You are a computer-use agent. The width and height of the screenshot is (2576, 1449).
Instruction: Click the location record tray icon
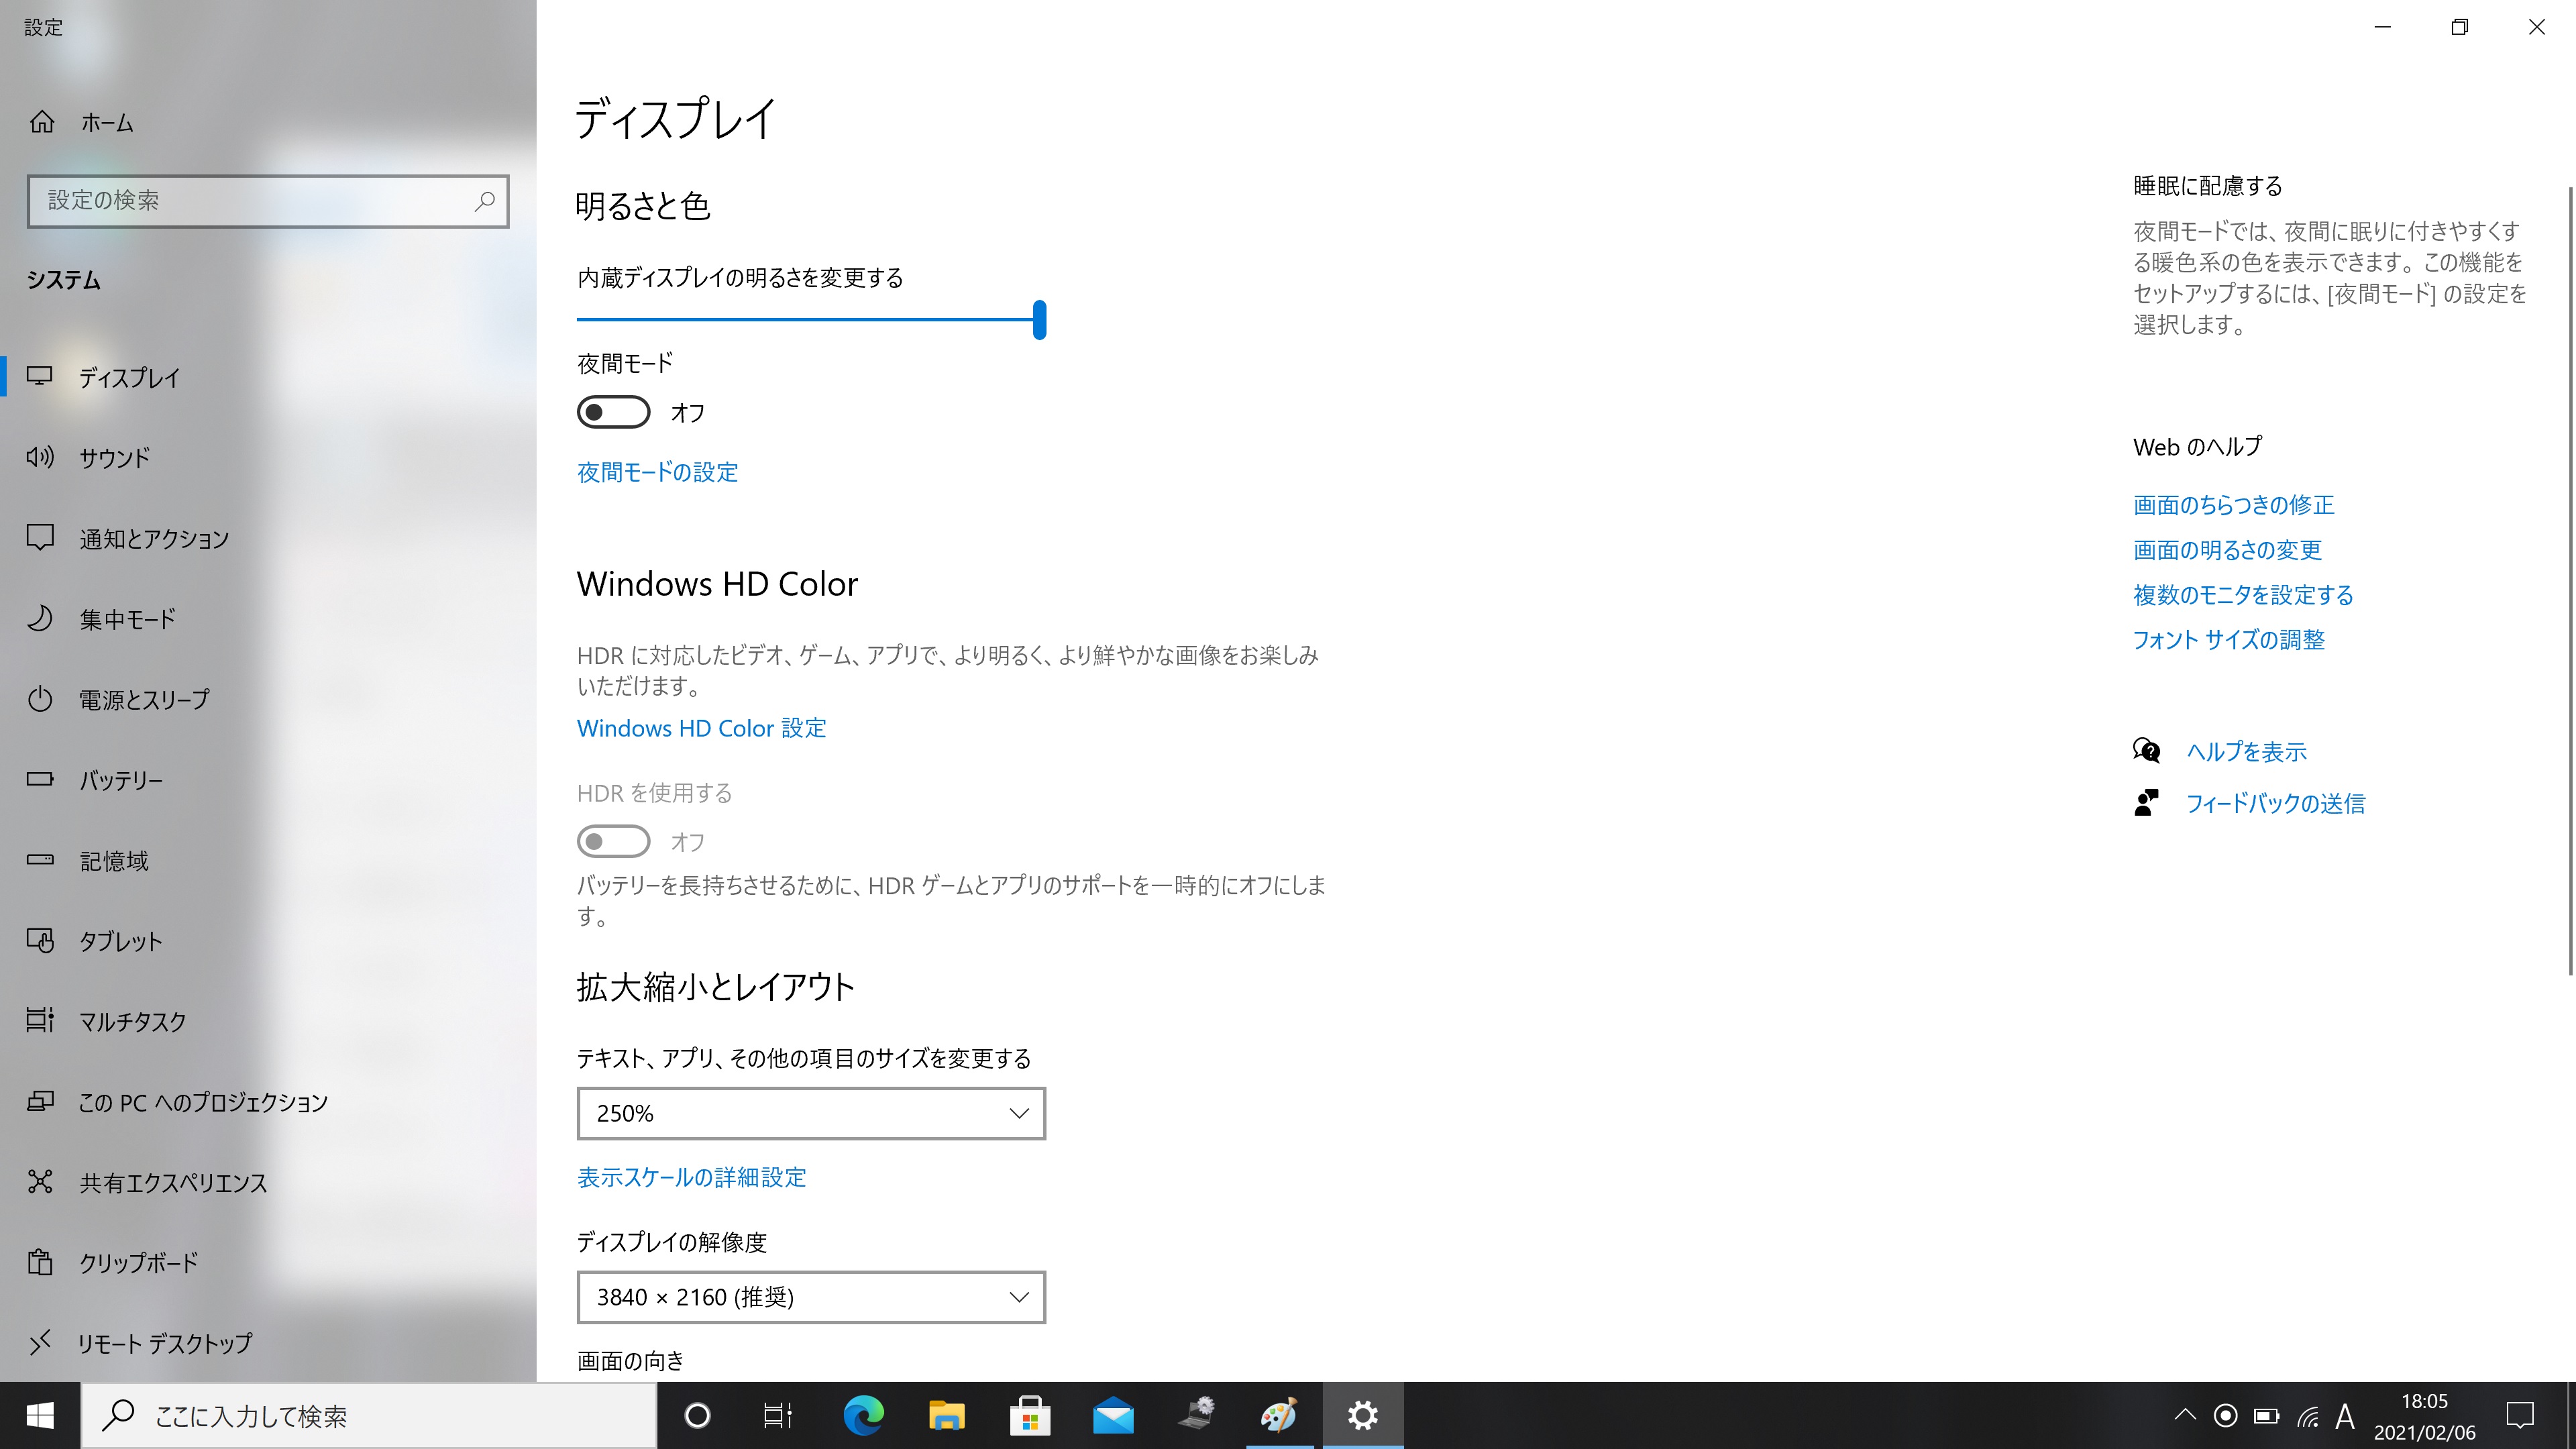click(x=2225, y=1415)
